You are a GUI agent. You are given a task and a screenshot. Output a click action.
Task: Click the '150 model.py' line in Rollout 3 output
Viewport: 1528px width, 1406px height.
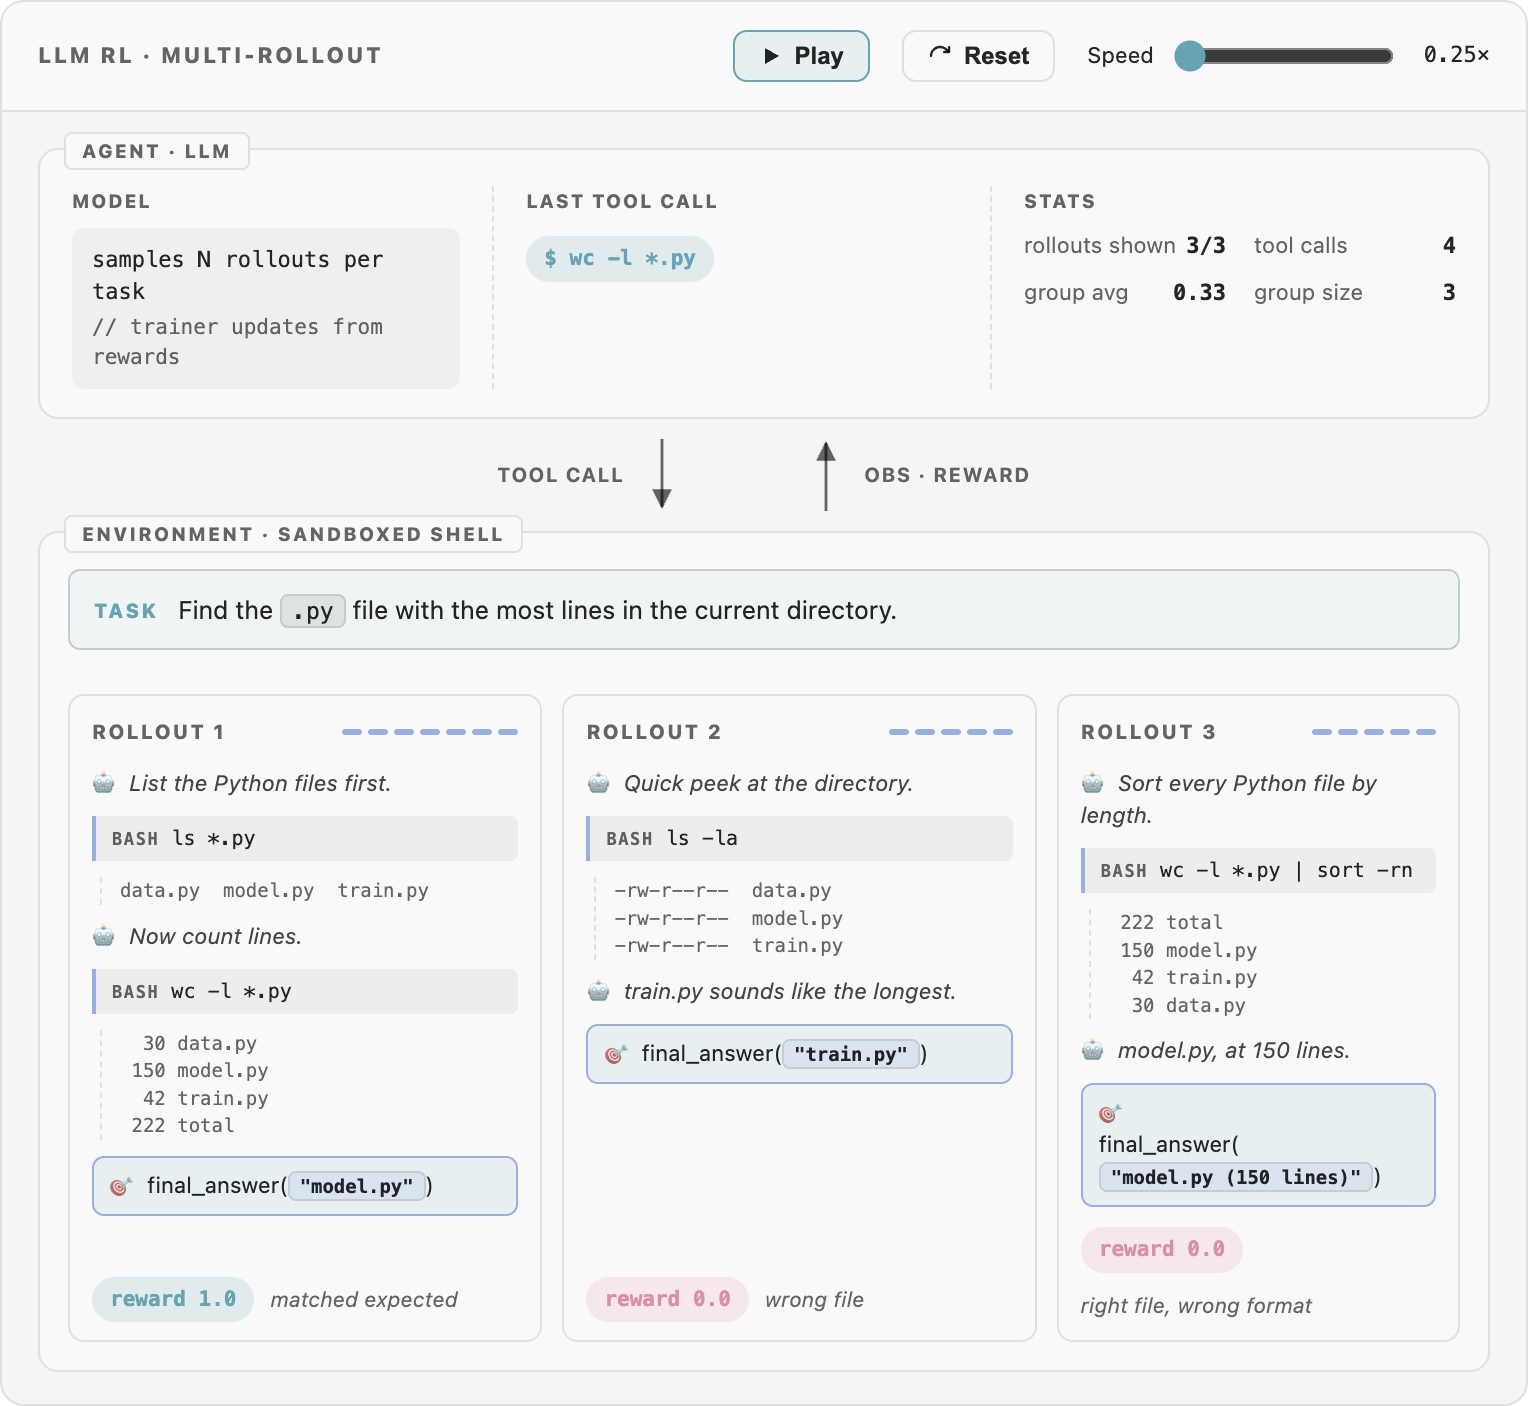(x=1188, y=950)
